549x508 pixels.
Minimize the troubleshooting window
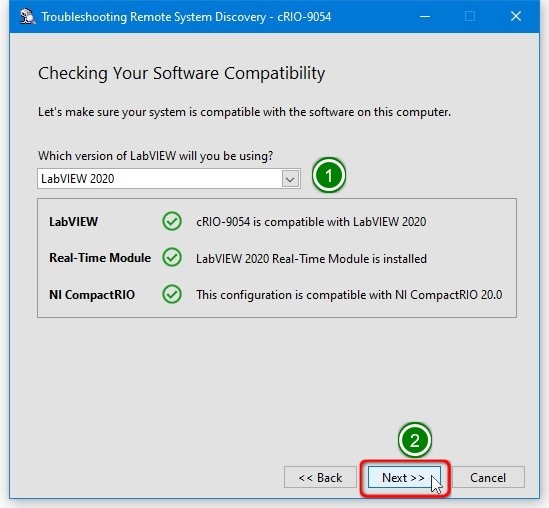click(425, 16)
